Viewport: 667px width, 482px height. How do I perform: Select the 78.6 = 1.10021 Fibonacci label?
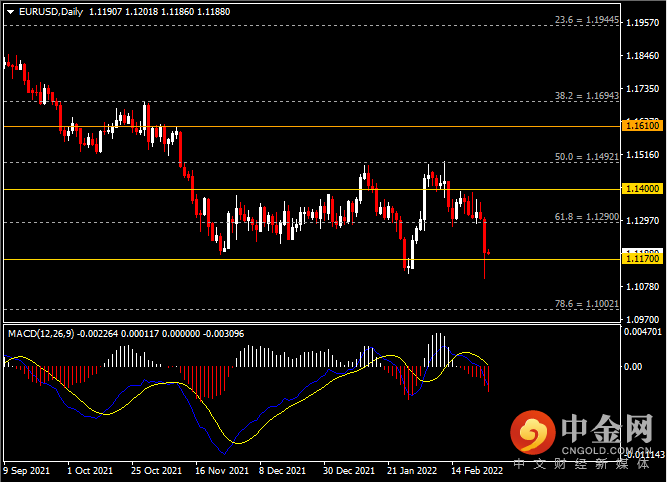[587, 304]
